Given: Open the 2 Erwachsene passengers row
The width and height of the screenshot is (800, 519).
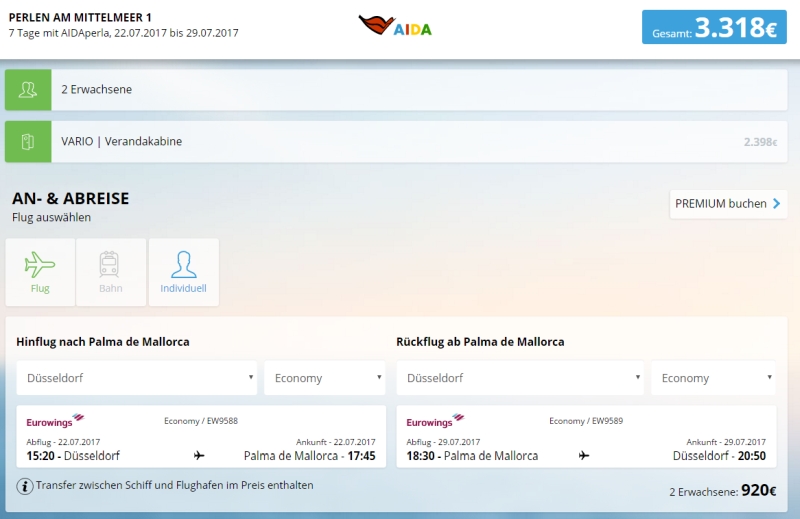Looking at the screenshot, I should [x=400, y=90].
